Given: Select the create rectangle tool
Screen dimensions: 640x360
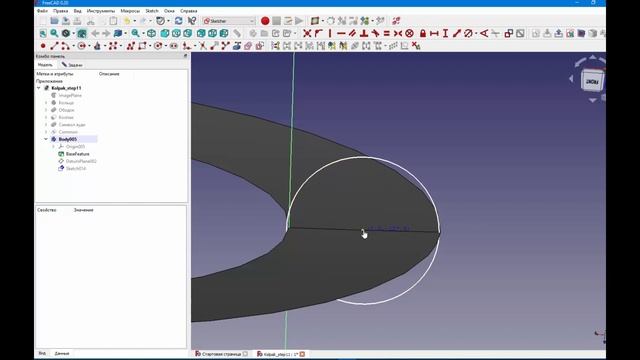Looking at the screenshot, I should click(142, 46).
